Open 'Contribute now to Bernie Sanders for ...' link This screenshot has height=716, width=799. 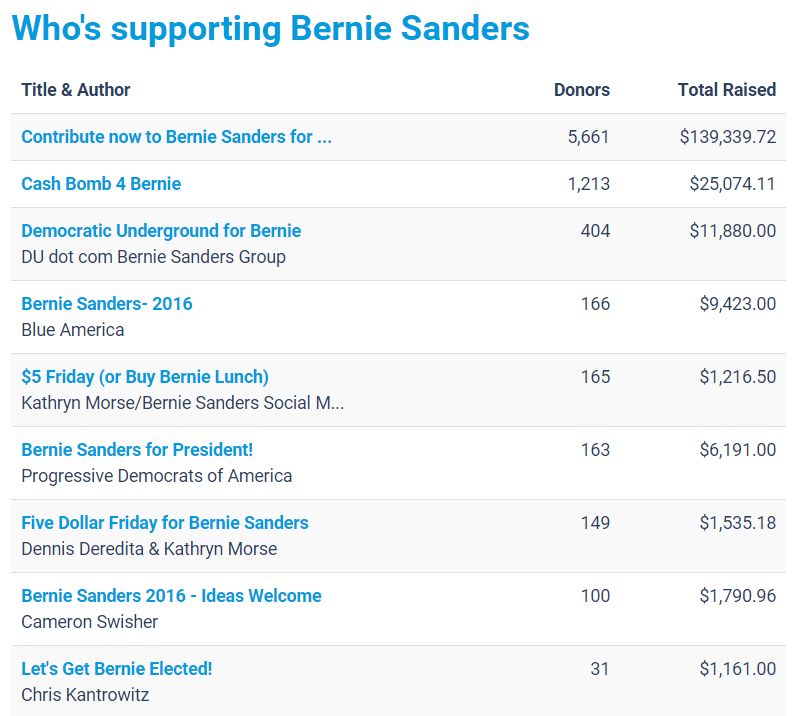[x=176, y=137]
